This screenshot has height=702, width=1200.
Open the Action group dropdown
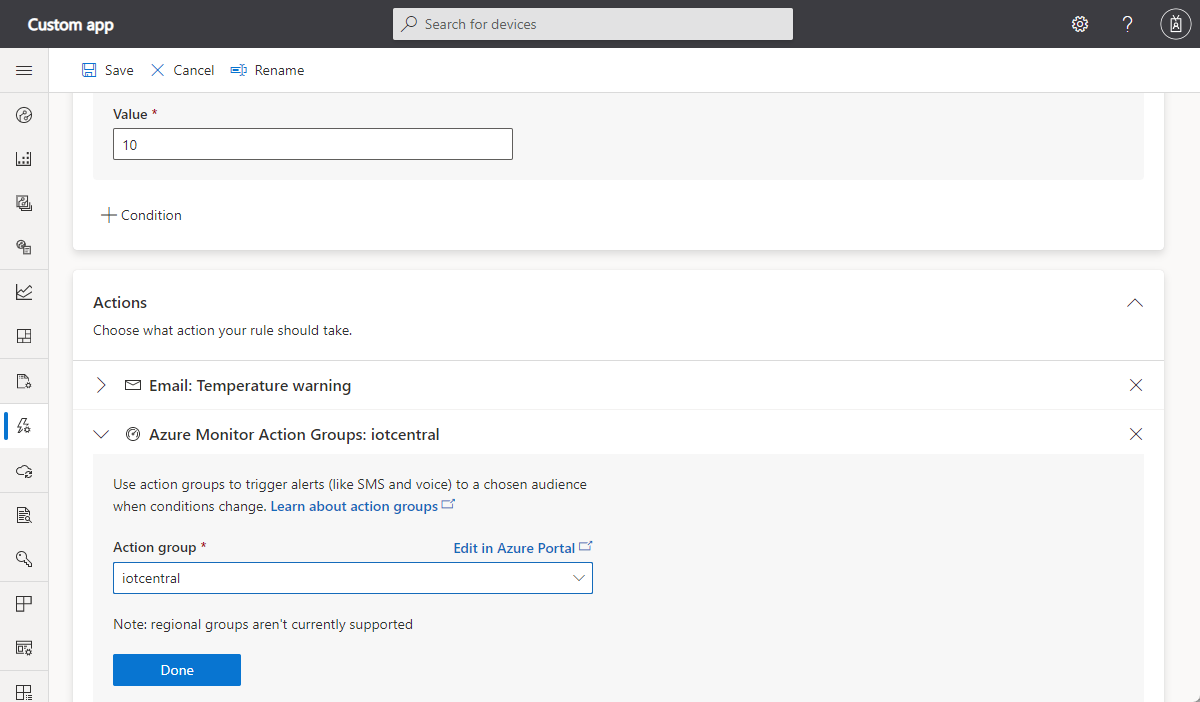[x=352, y=578]
